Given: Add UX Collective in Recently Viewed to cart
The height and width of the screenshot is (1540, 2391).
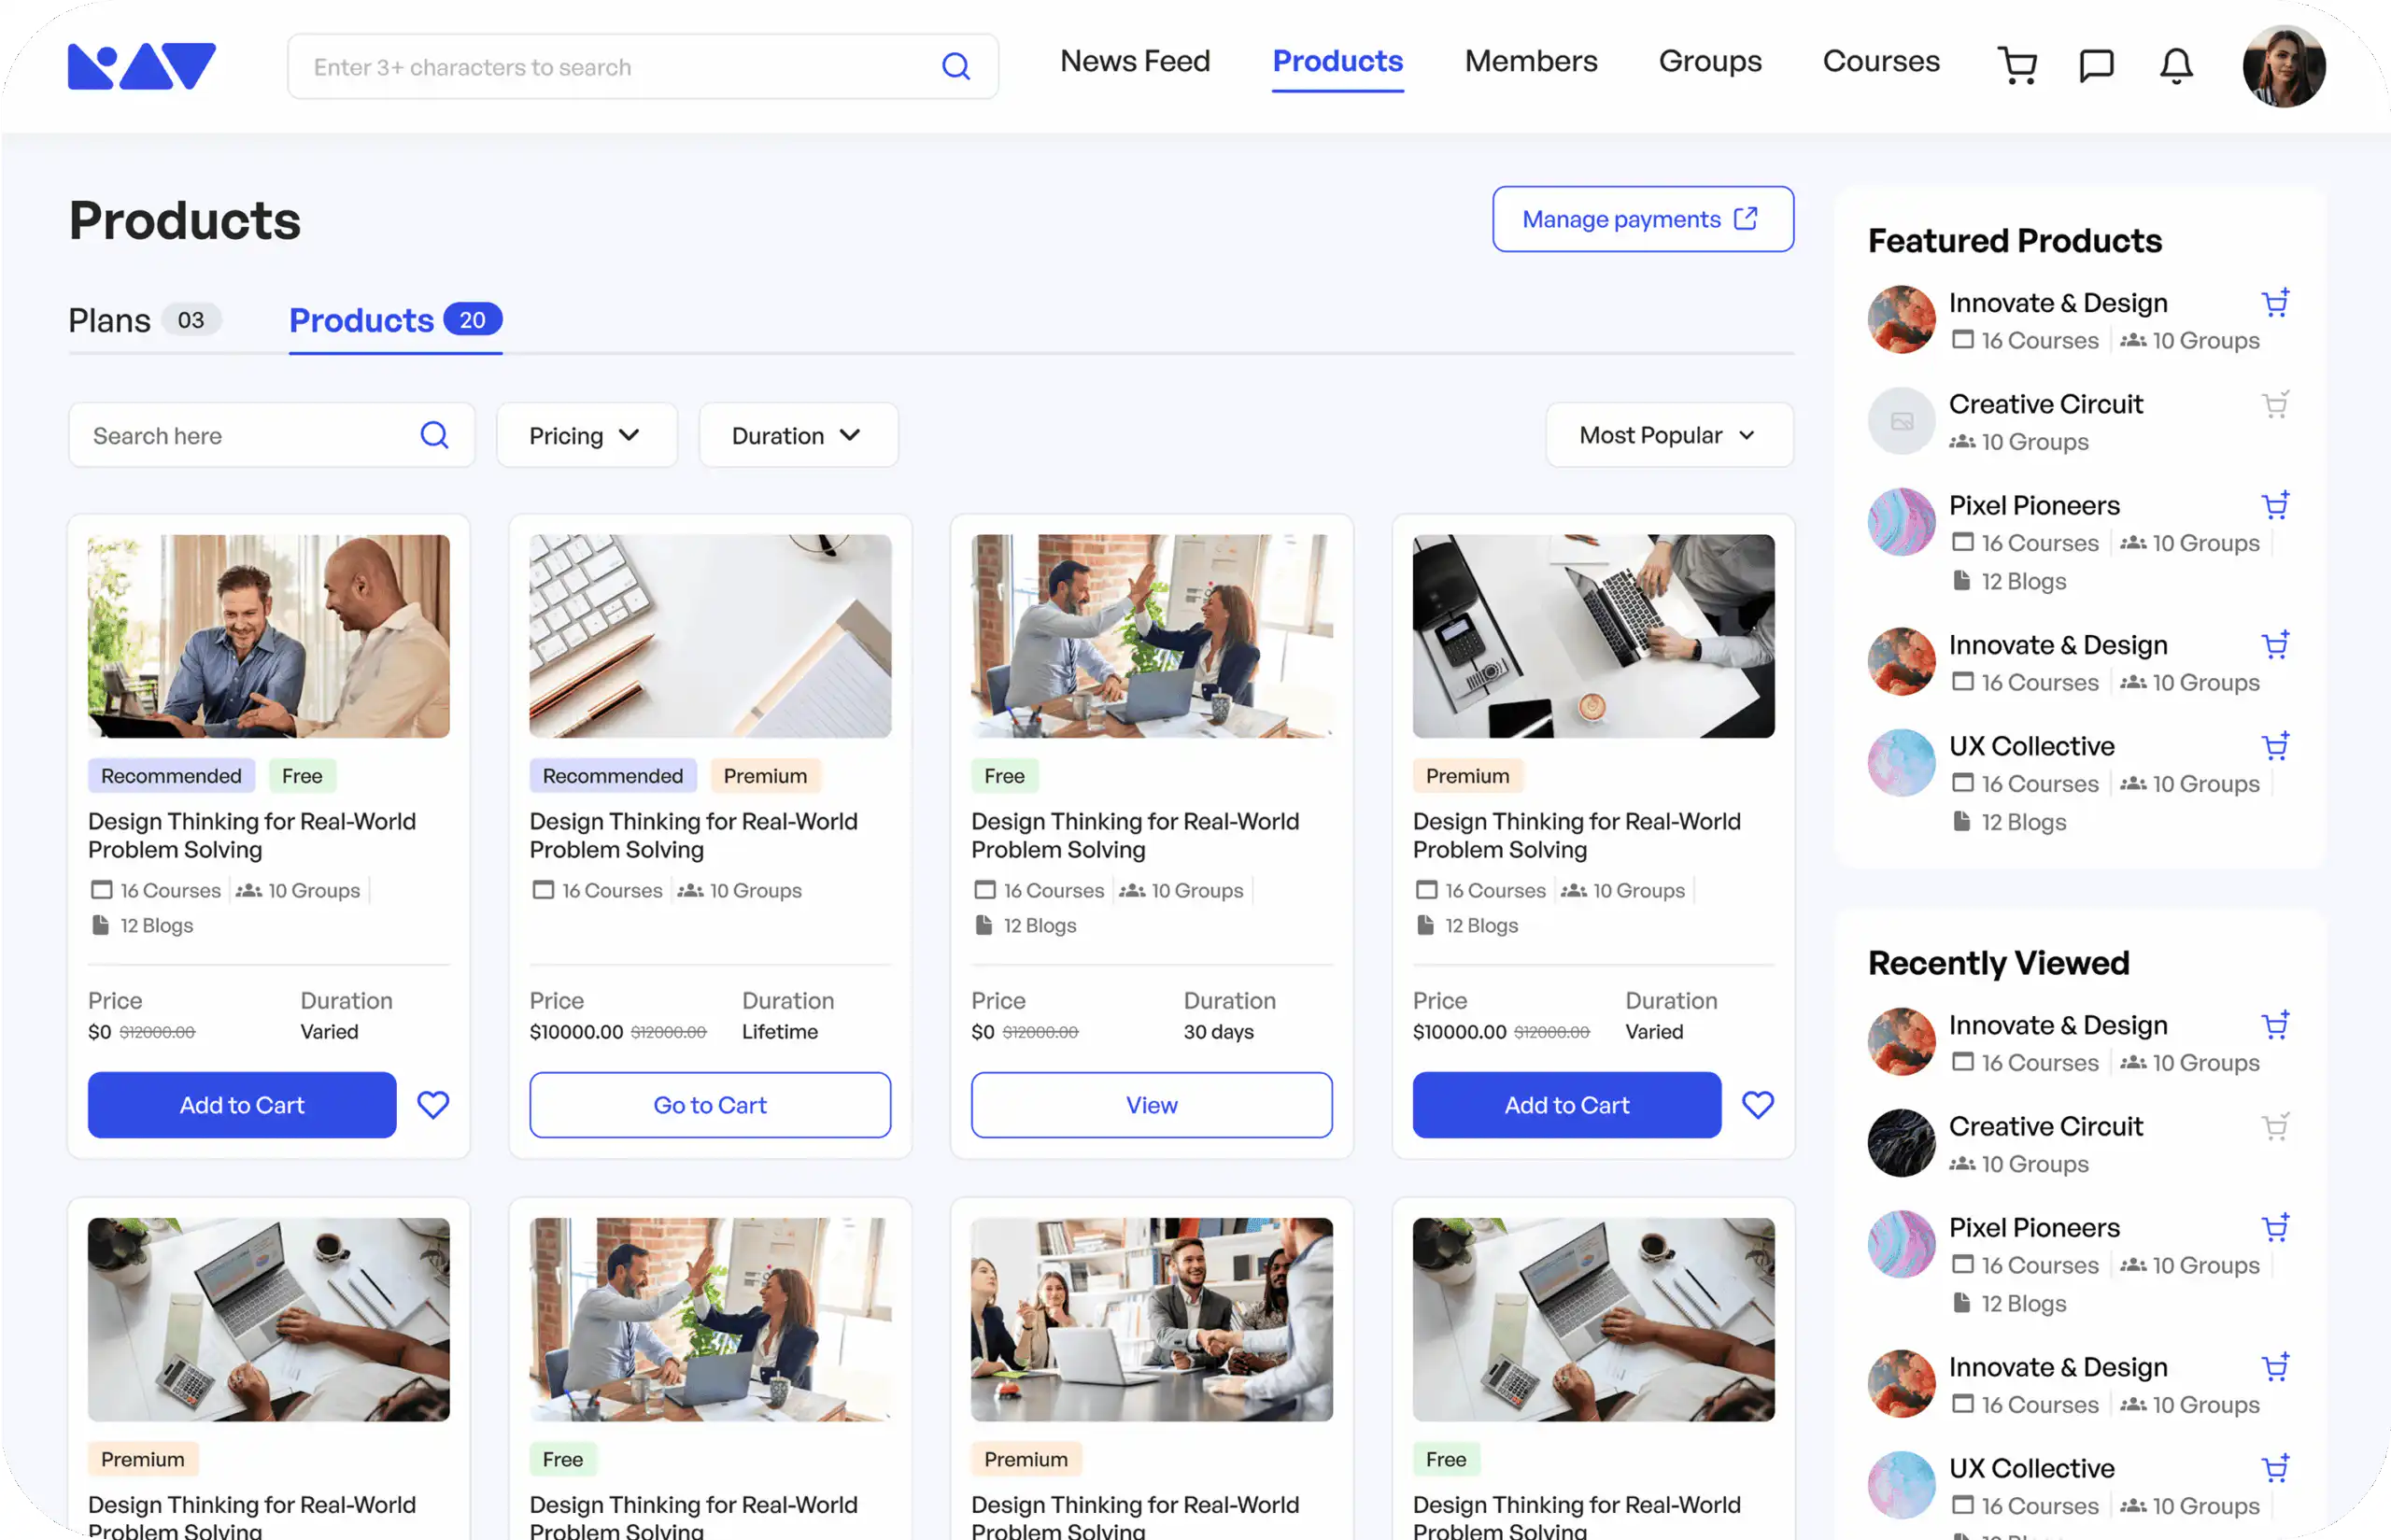Looking at the screenshot, I should [2275, 1468].
